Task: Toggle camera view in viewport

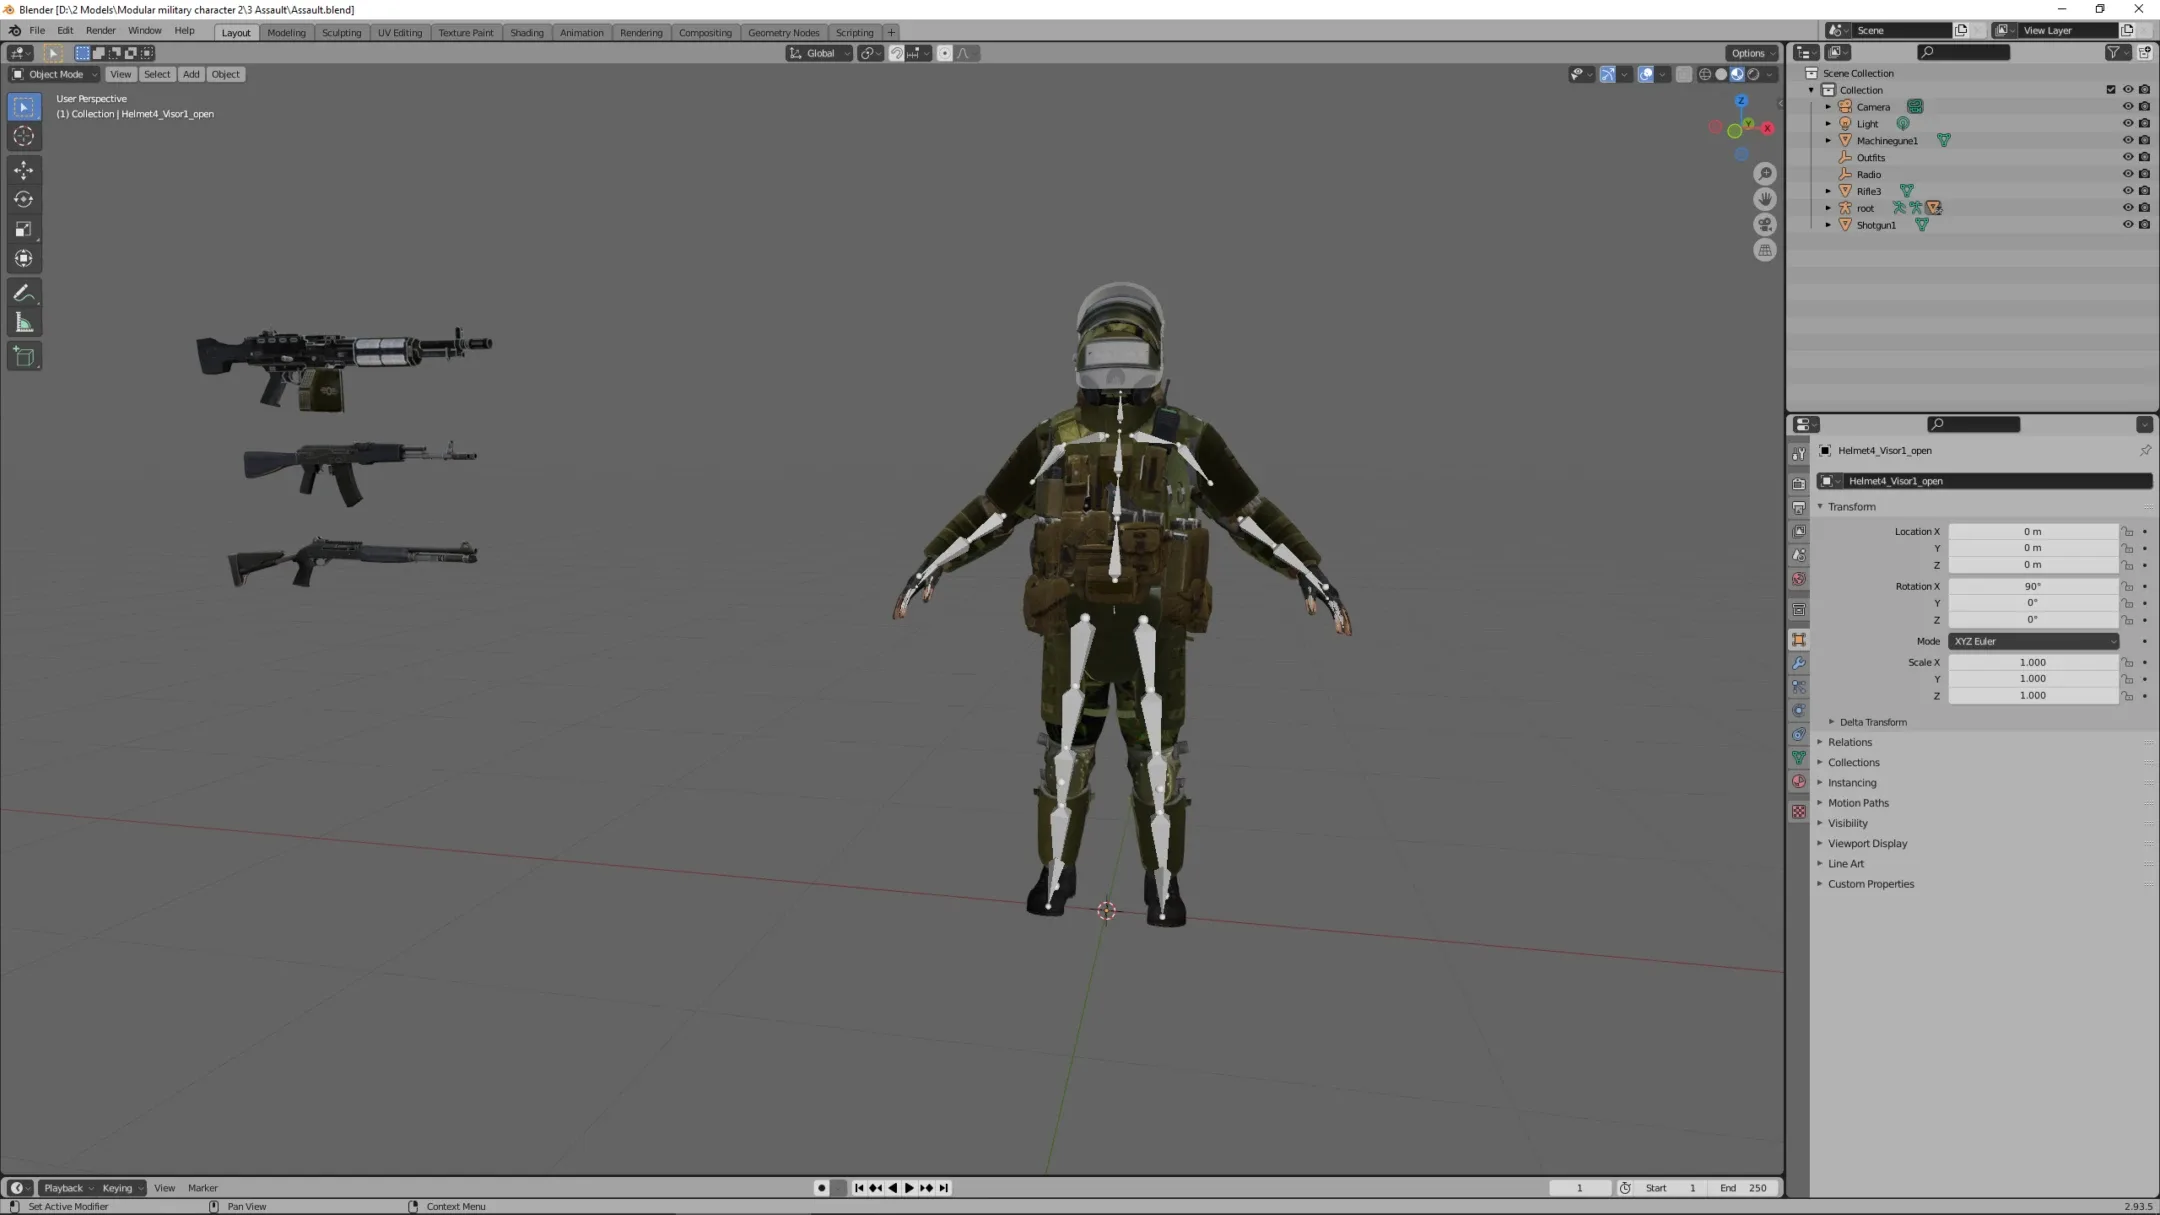Action: pyautogui.click(x=1765, y=225)
